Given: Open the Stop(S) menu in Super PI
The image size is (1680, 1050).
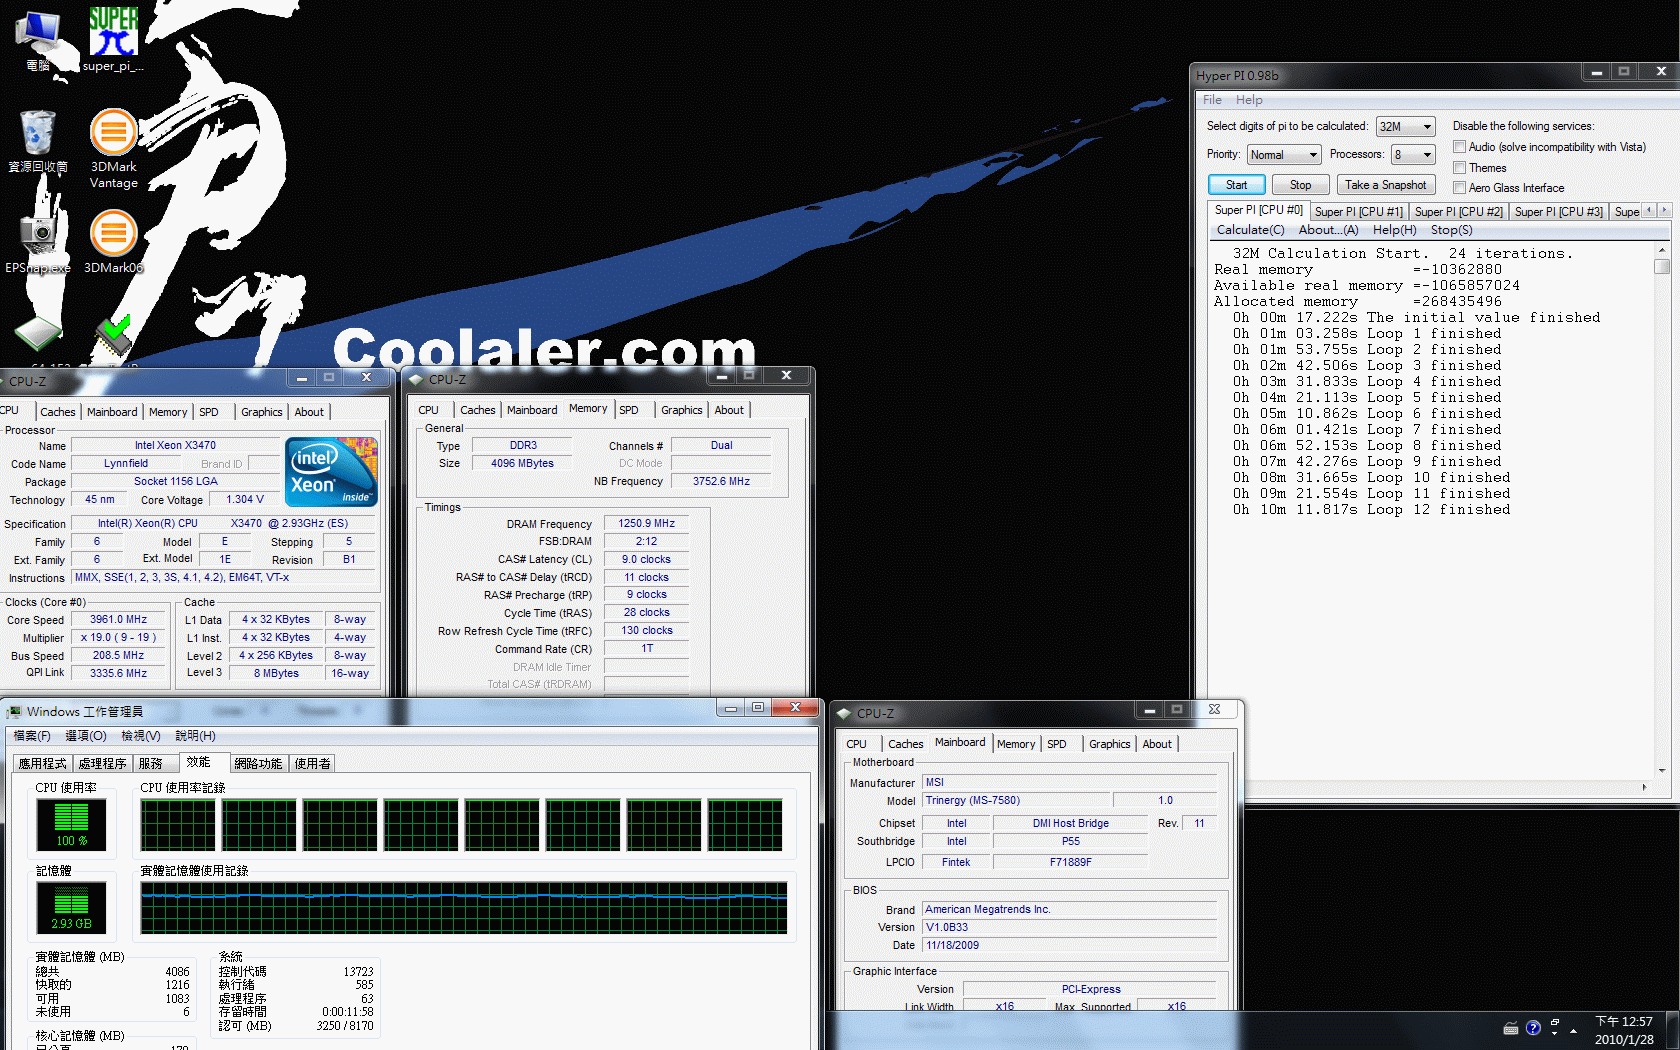Looking at the screenshot, I should tap(1451, 230).
